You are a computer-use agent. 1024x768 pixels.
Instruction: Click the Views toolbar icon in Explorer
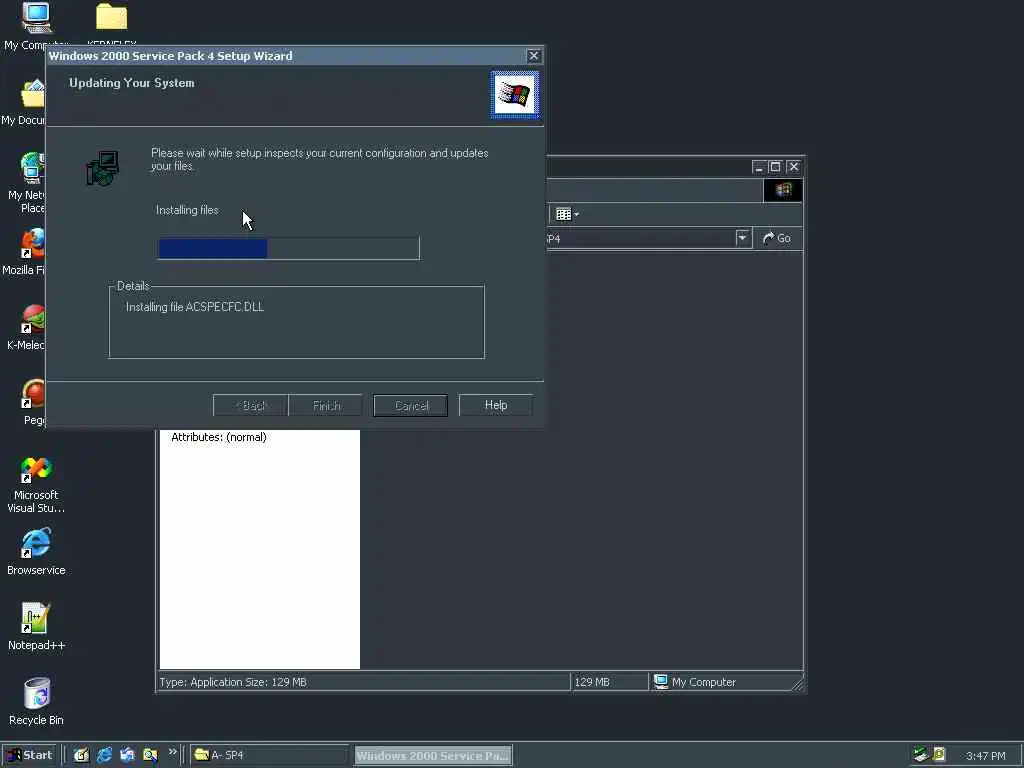563,214
